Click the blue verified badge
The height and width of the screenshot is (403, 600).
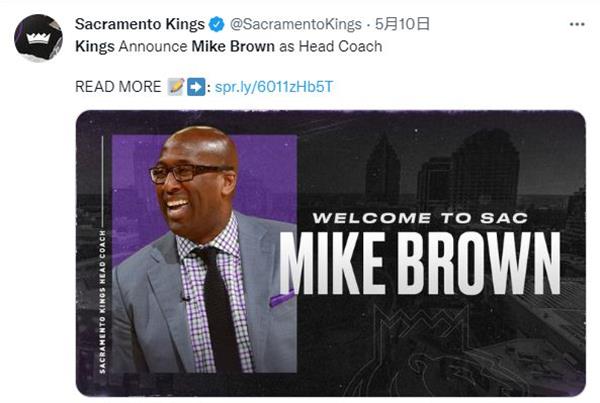(217, 24)
